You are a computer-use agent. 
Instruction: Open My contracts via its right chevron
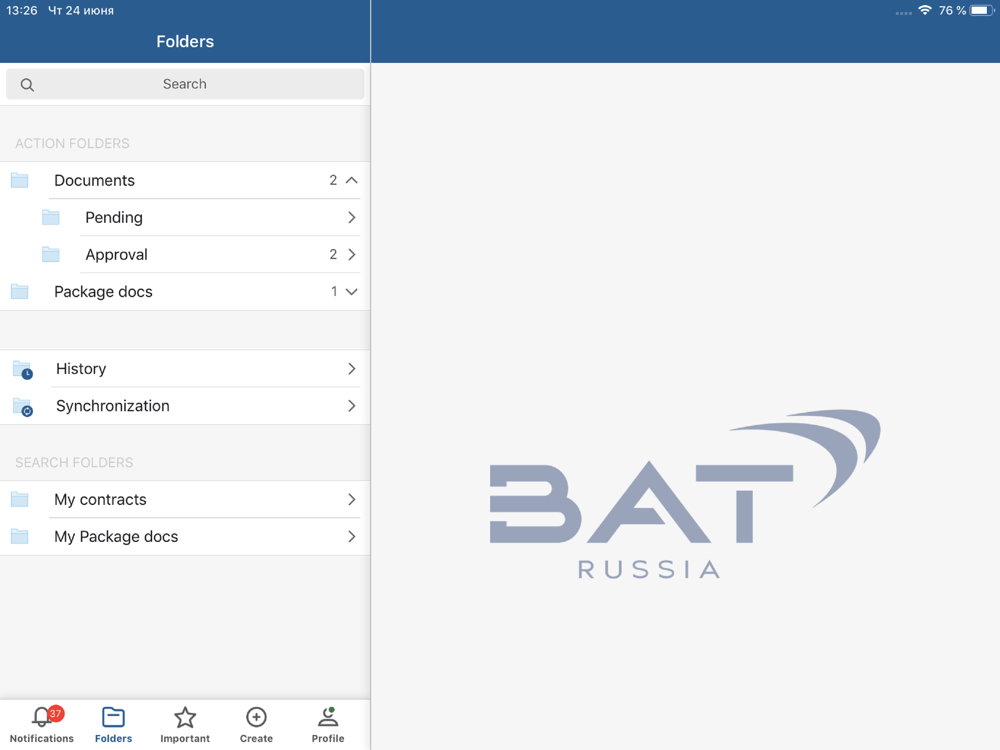click(x=351, y=499)
